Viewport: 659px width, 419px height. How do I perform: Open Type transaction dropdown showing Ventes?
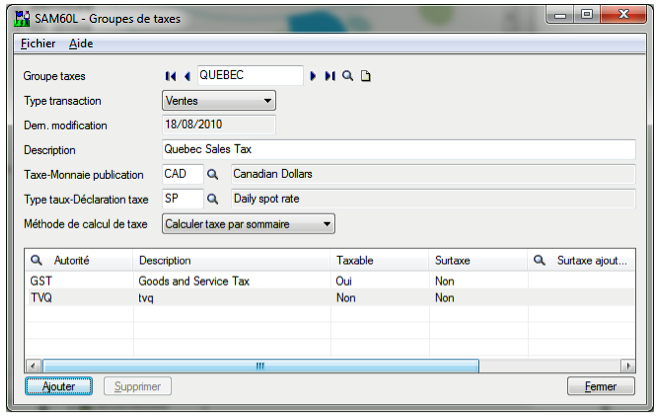(x=219, y=101)
